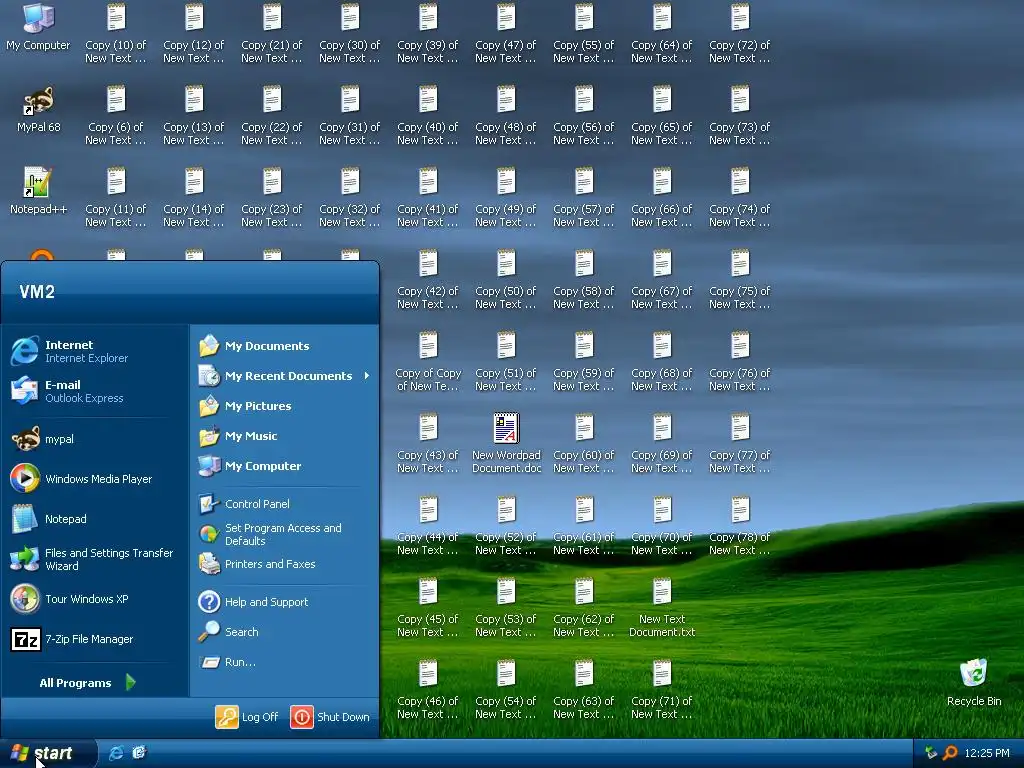
Task: Open E-mail Outlook Express entry
Action: (x=95, y=391)
